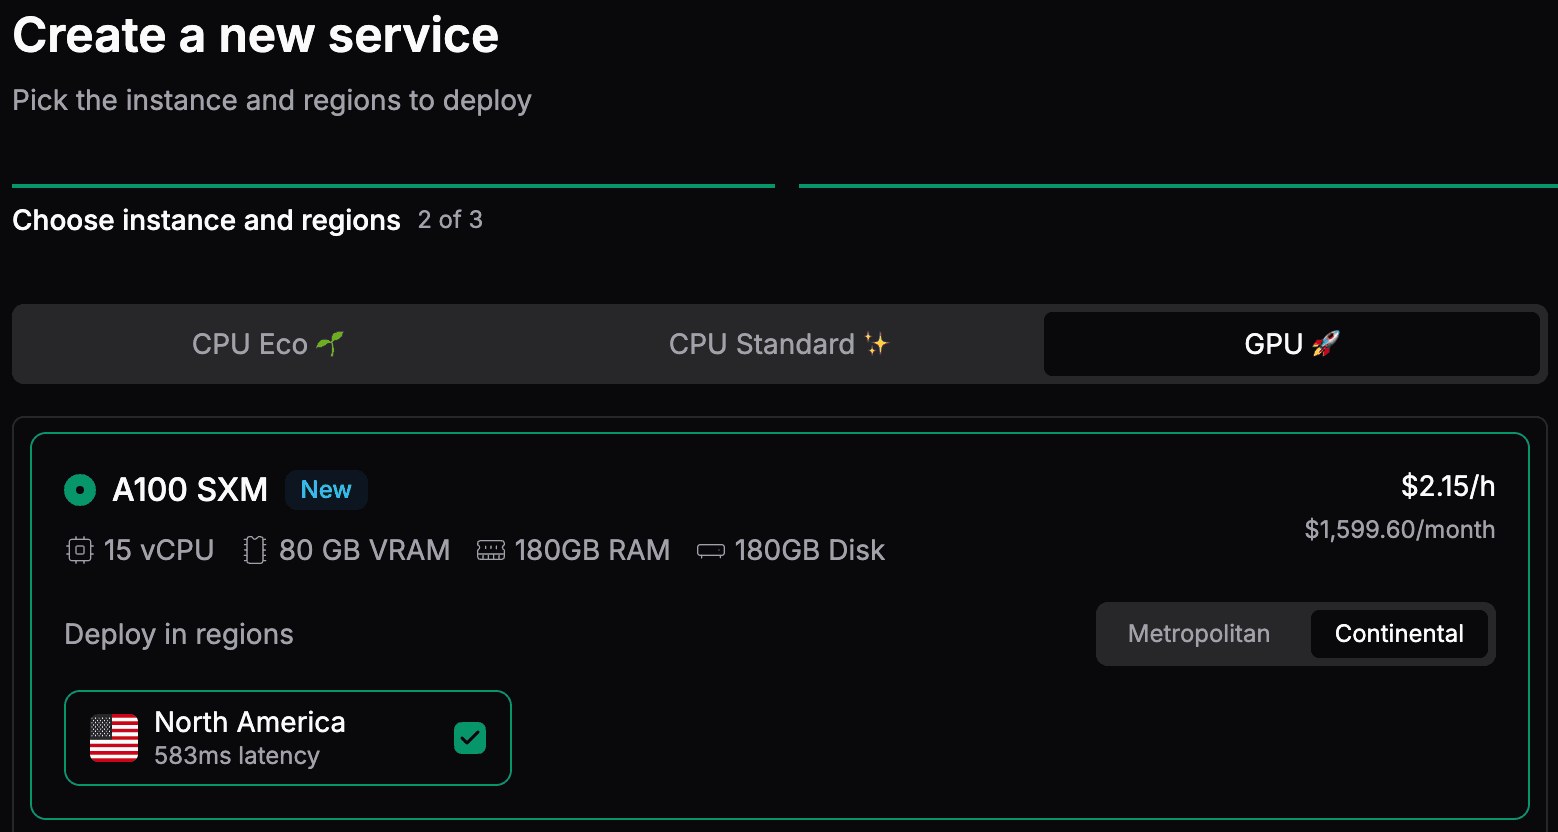Switch to Metropolitan region view
This screenshot has height=832, width=1558.
tap(1199, 634)
